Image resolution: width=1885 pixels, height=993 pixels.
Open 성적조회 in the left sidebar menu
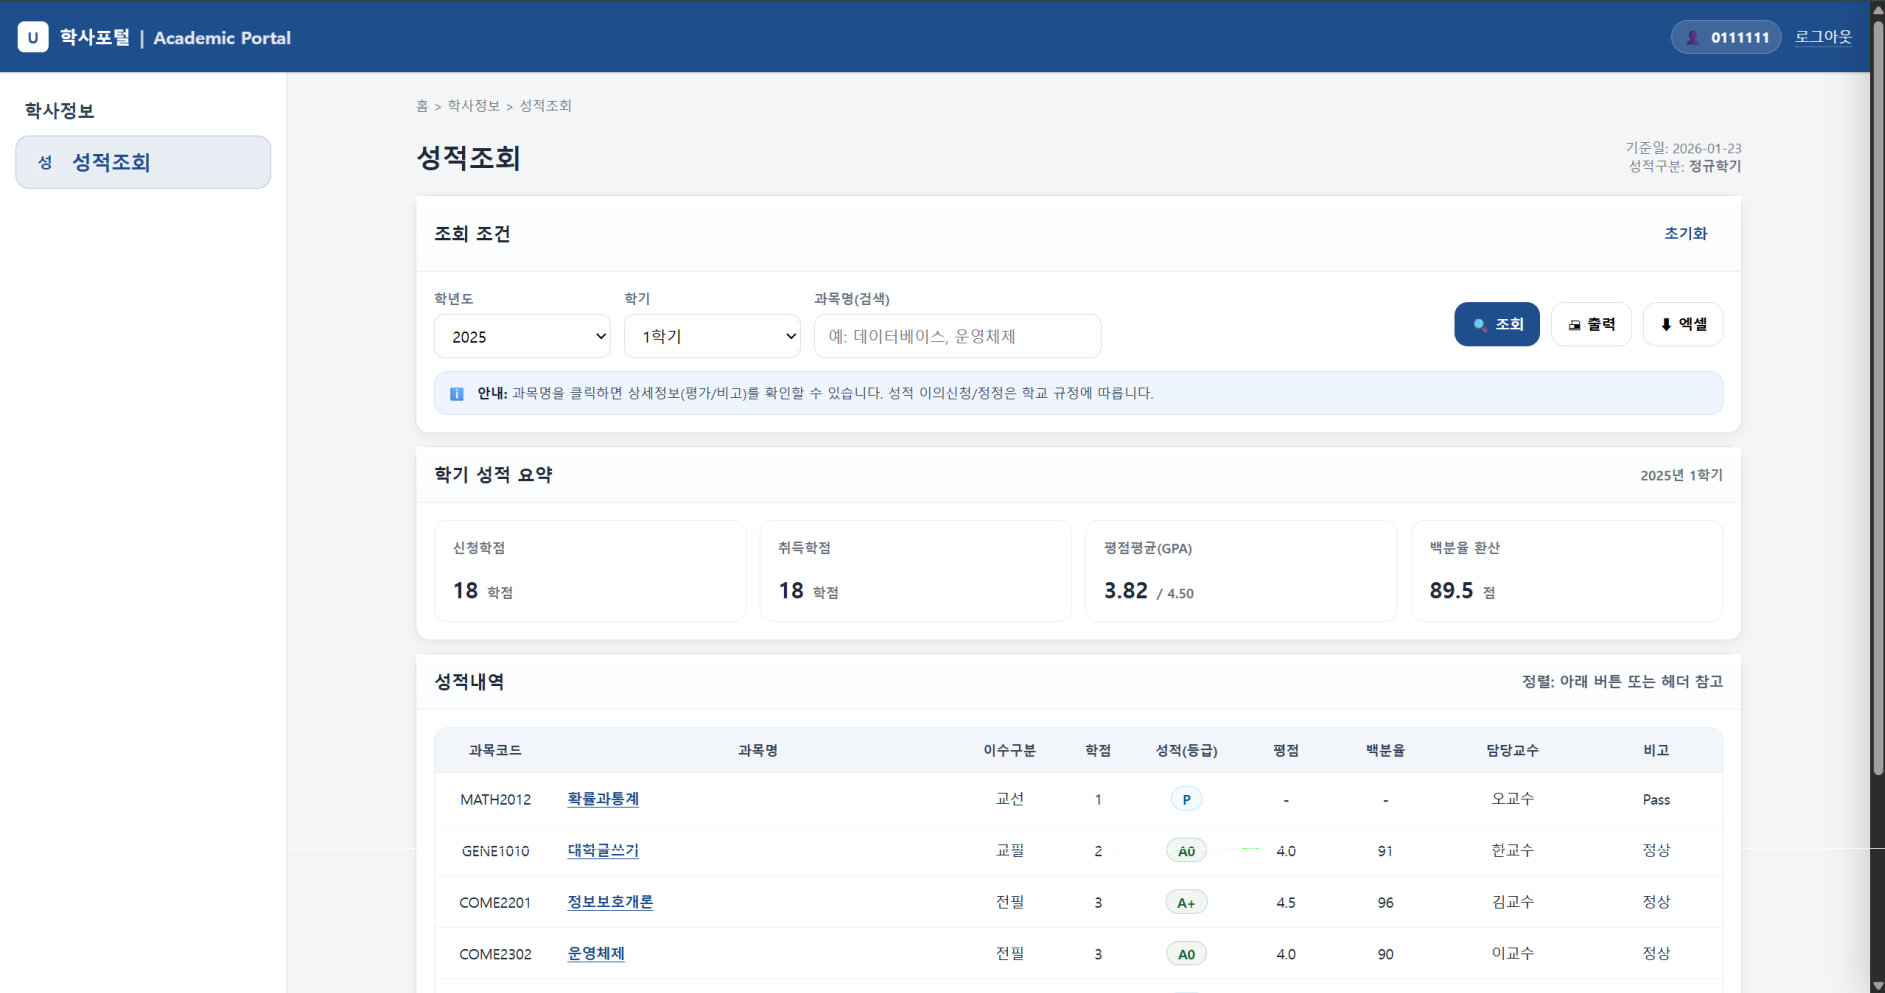tap(143, 162)
